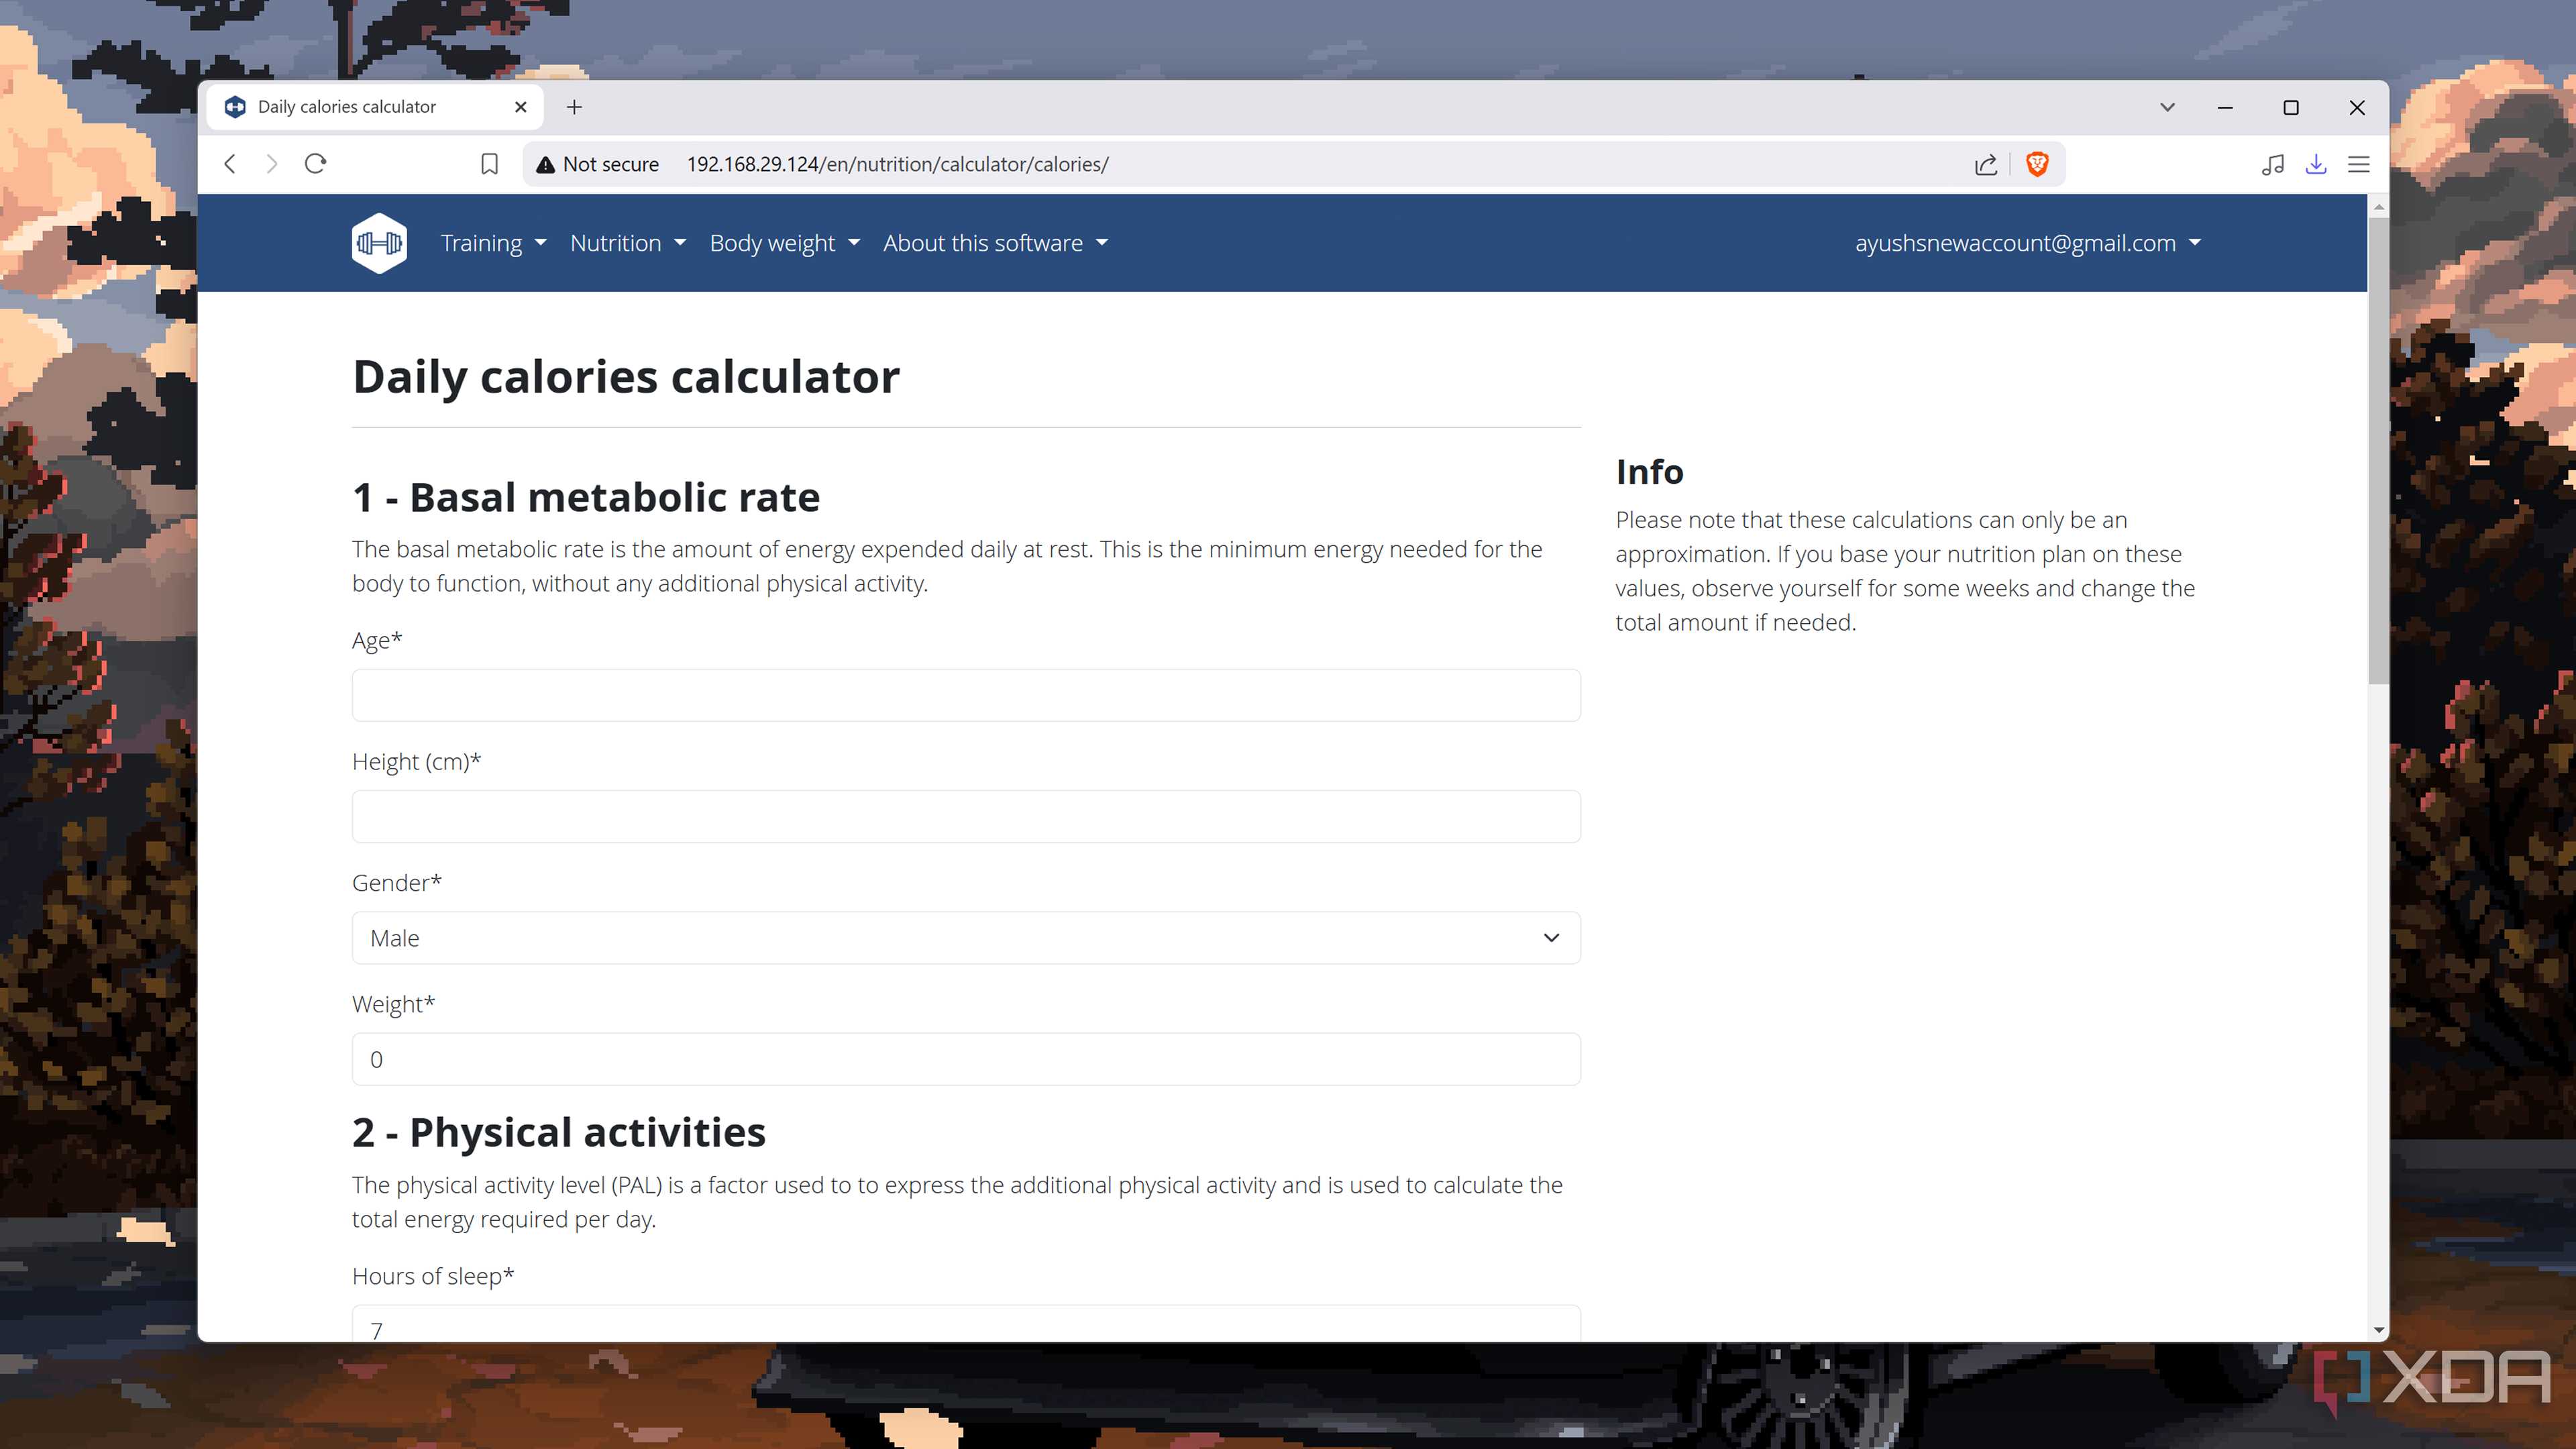Click the music note playlist icon
This screenshot has width=2576, height=1449.
(2272, 164)
